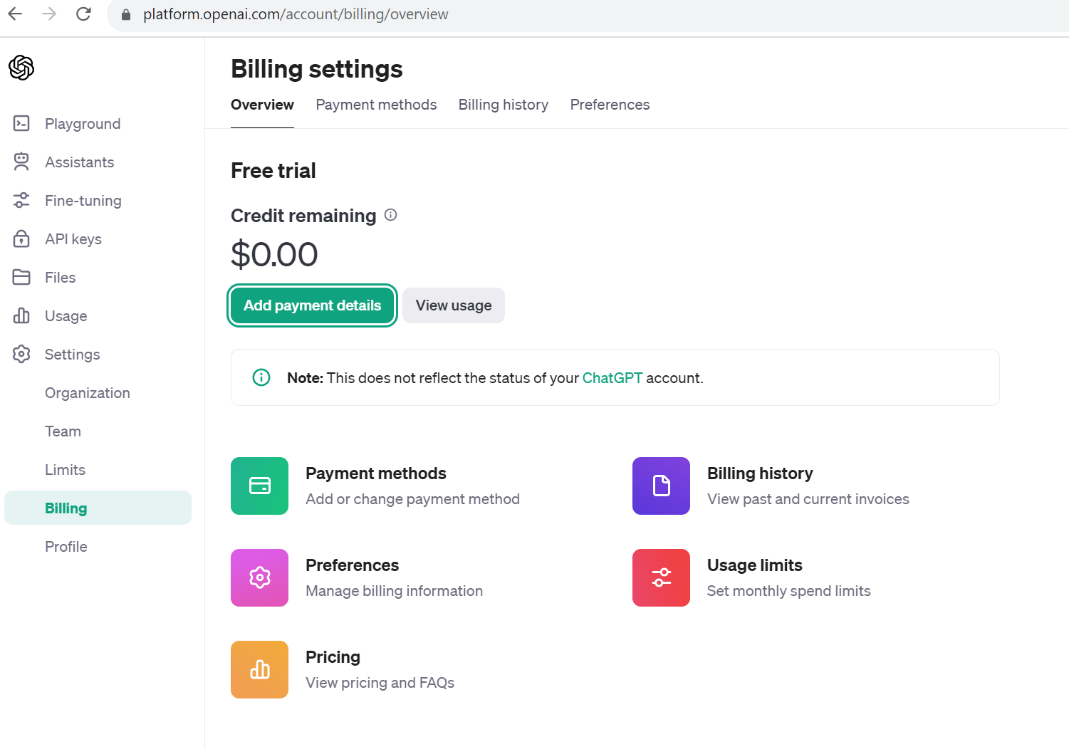Select Billing in the sidebar

[97, 508]
